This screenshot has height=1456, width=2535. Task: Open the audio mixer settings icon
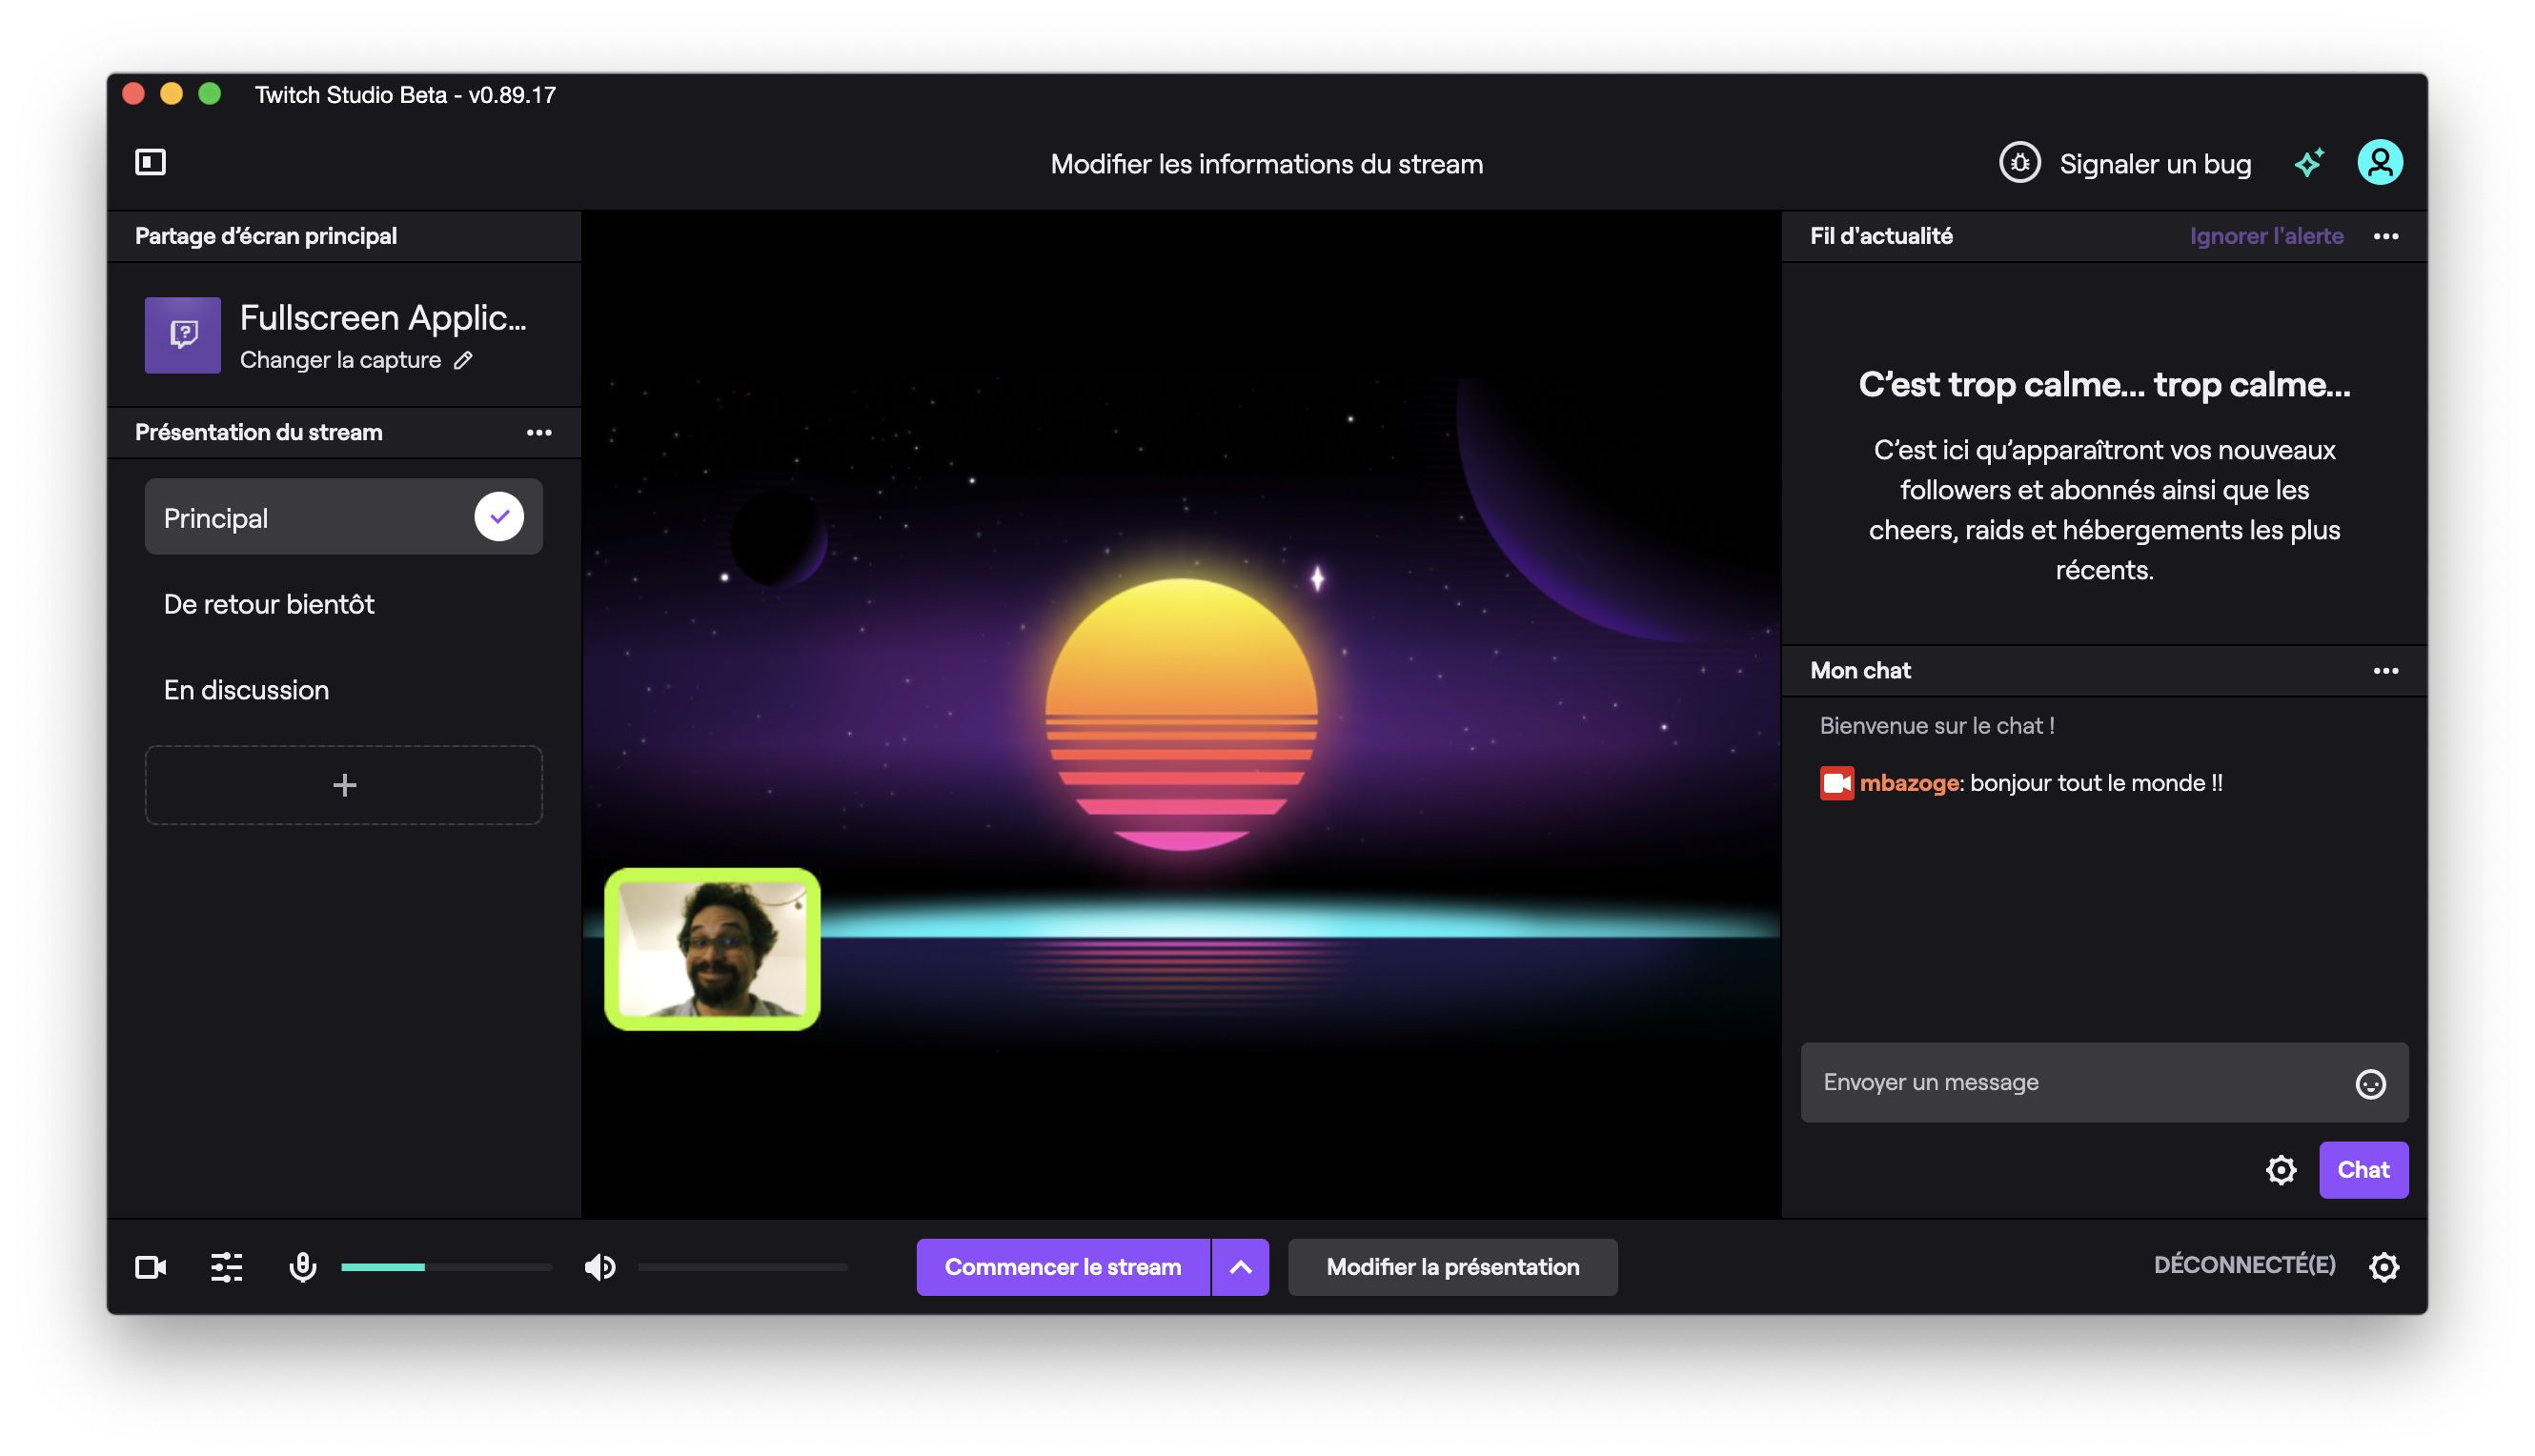227,1266
